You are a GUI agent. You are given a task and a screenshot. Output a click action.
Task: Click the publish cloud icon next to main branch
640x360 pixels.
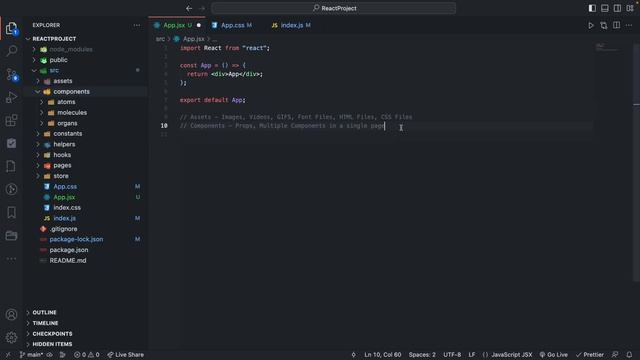coord(49,355)
